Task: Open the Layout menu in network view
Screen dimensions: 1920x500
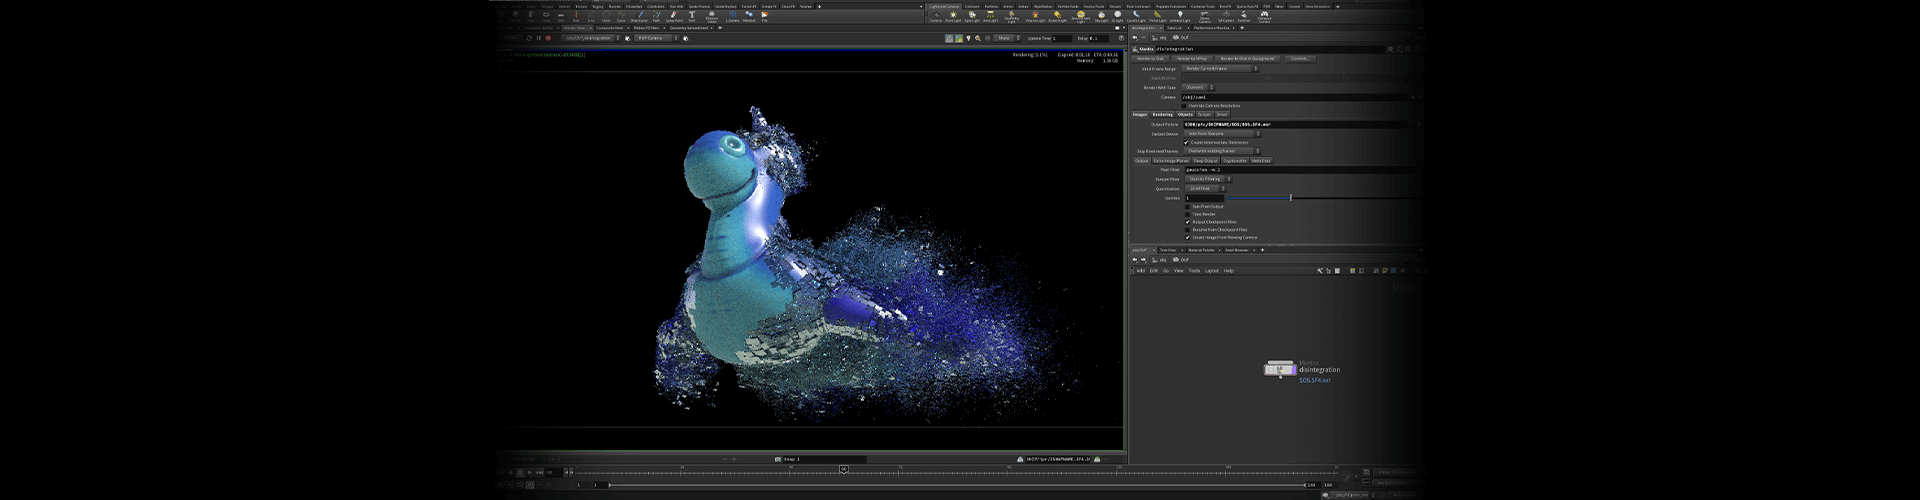Action: pyautogui.click(x=1212, y=270)
